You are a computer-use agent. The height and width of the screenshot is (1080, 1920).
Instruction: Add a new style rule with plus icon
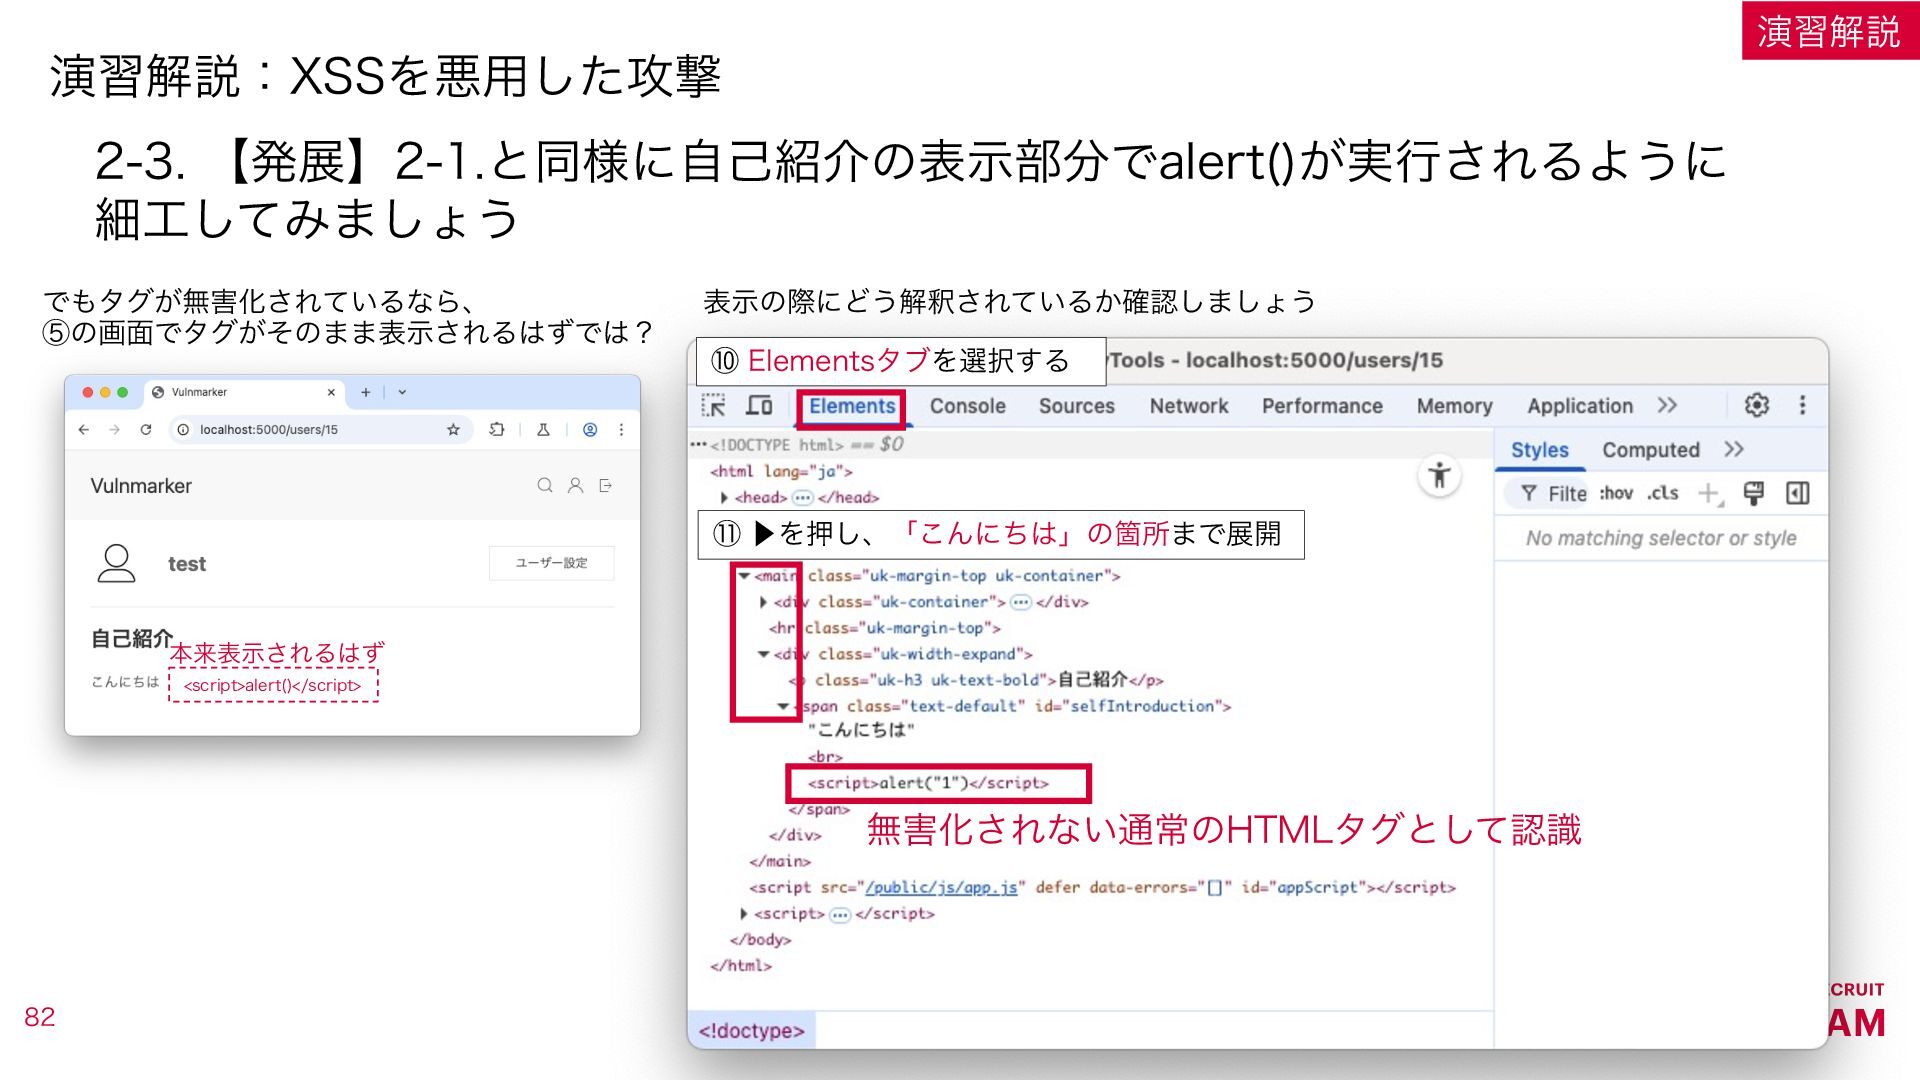(x=1710, y=493)
